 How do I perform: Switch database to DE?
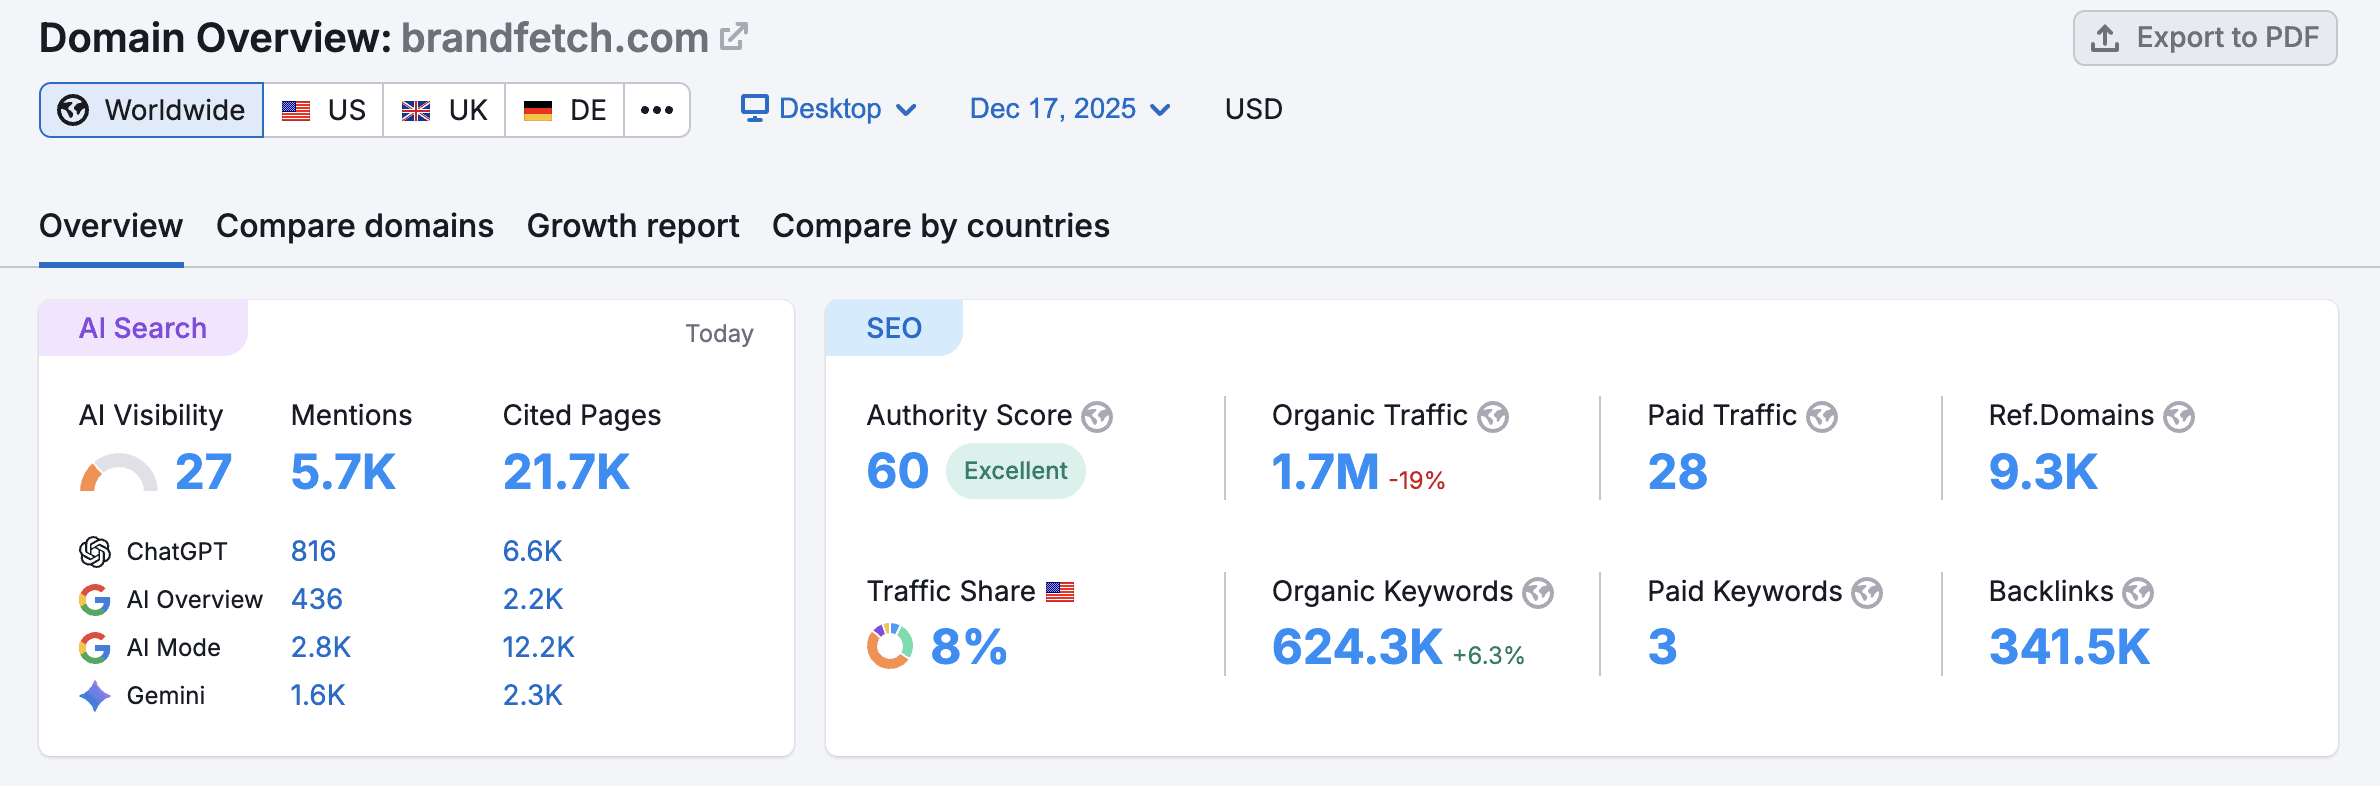(565, 110)
